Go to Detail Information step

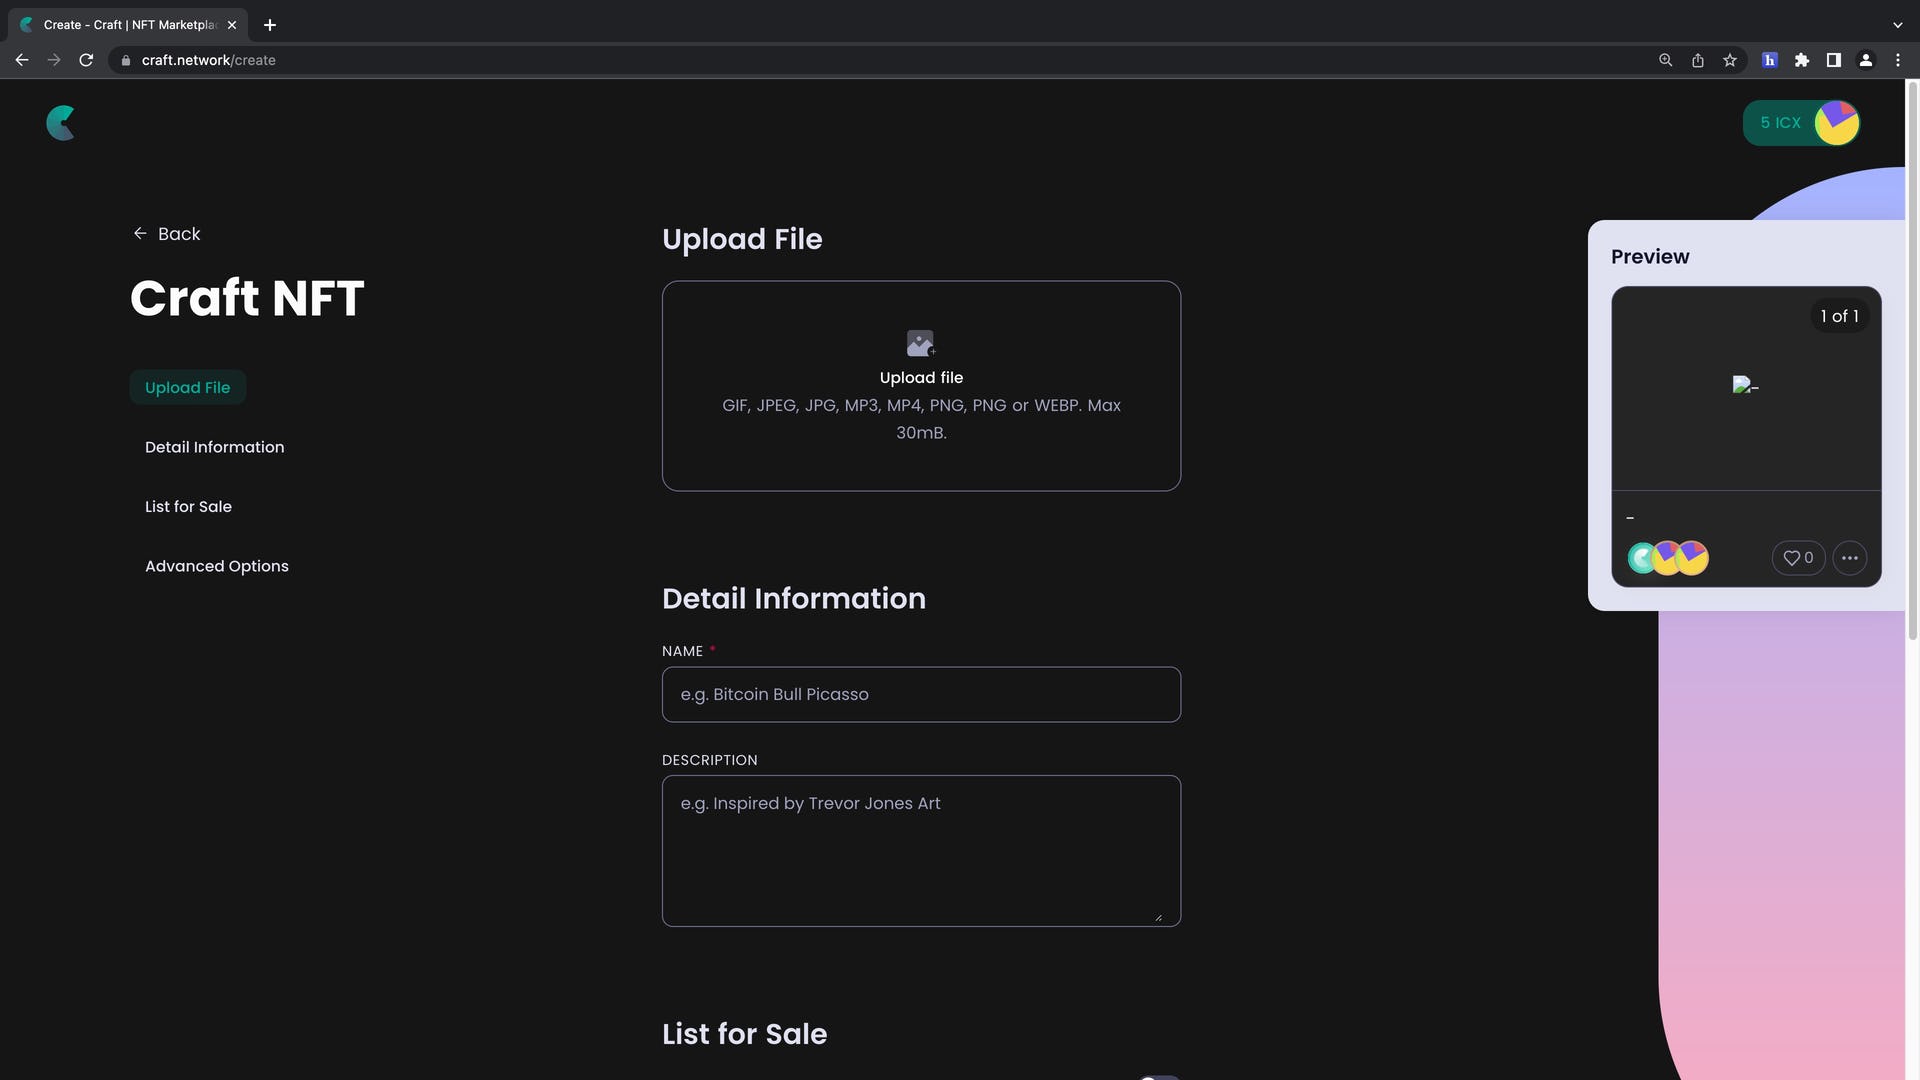click(x=214, y=447)
